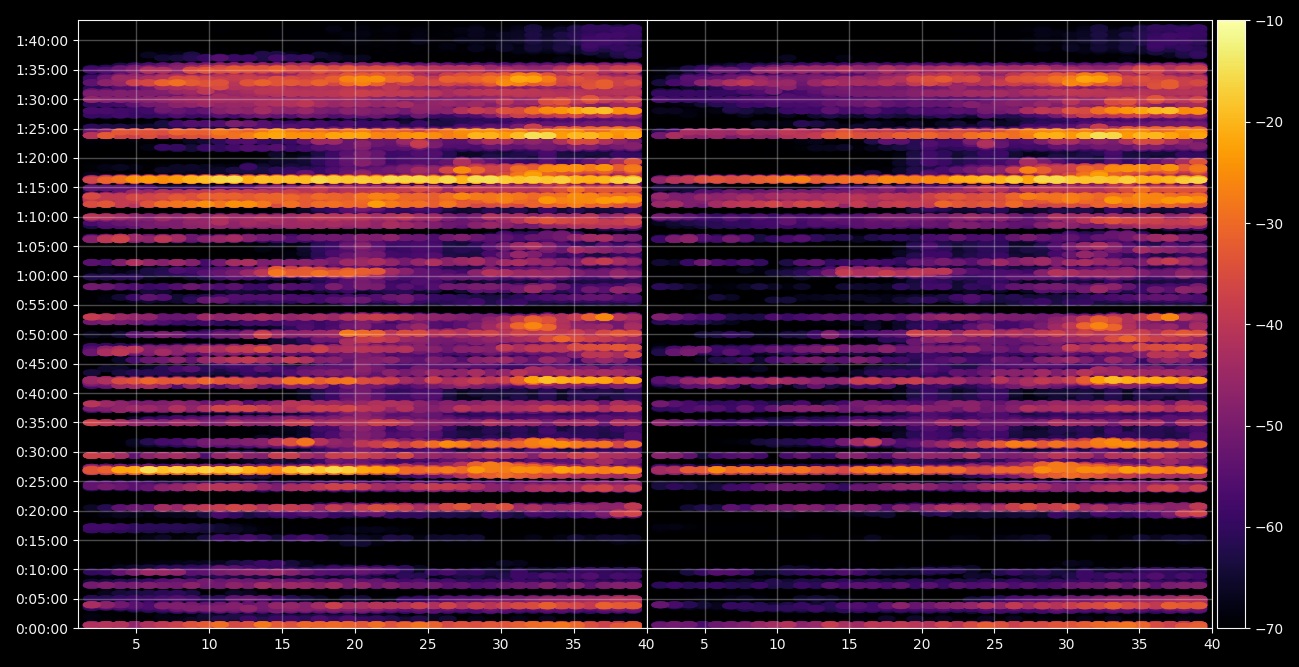Select the −50 colorbar value

pyautogui.click(x=1268, y=426)
